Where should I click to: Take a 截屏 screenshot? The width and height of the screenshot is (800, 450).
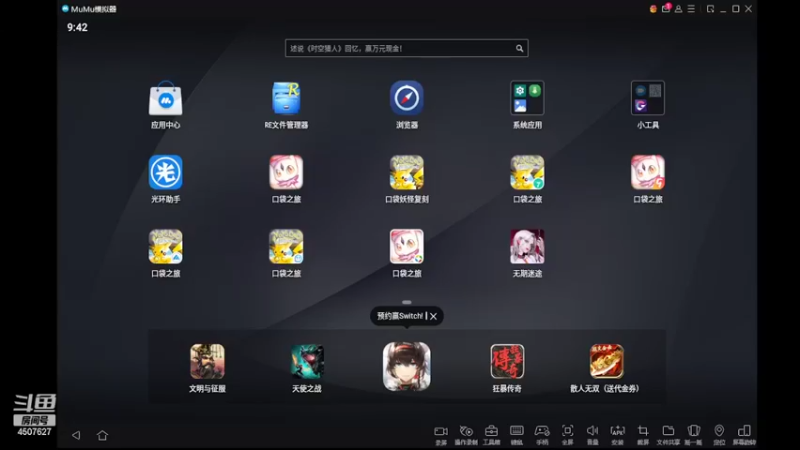(x=643, y=435)
